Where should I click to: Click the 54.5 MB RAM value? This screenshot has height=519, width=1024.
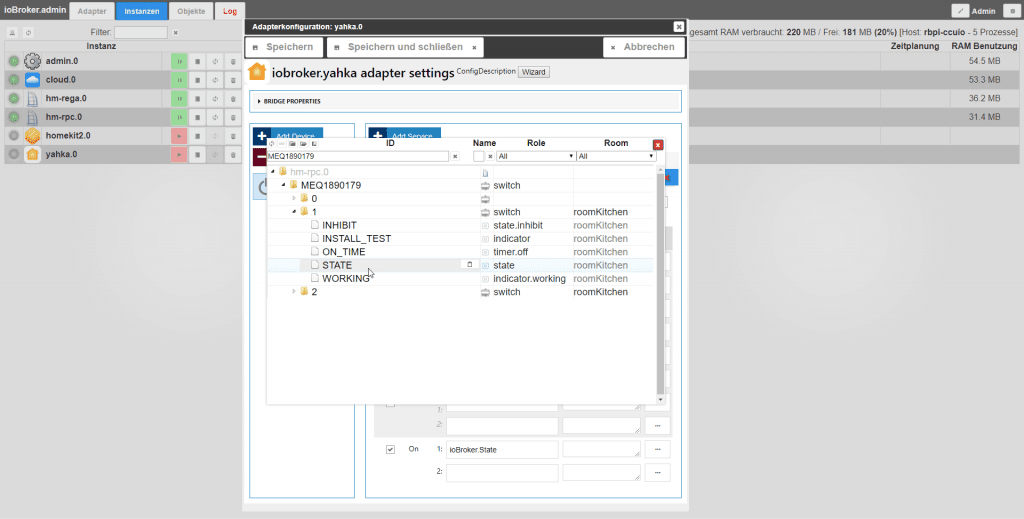tap(985, 61)
